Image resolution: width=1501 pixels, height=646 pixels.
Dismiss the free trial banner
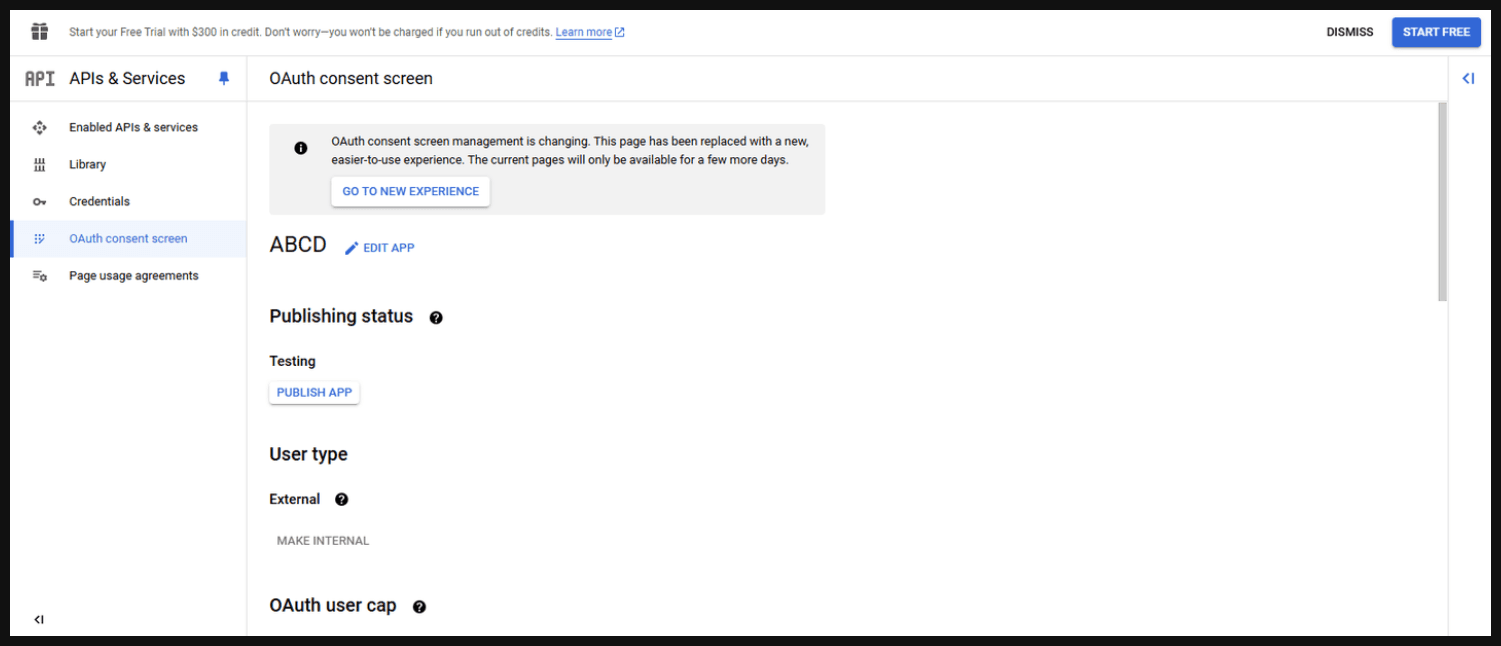pos(1350,32)
